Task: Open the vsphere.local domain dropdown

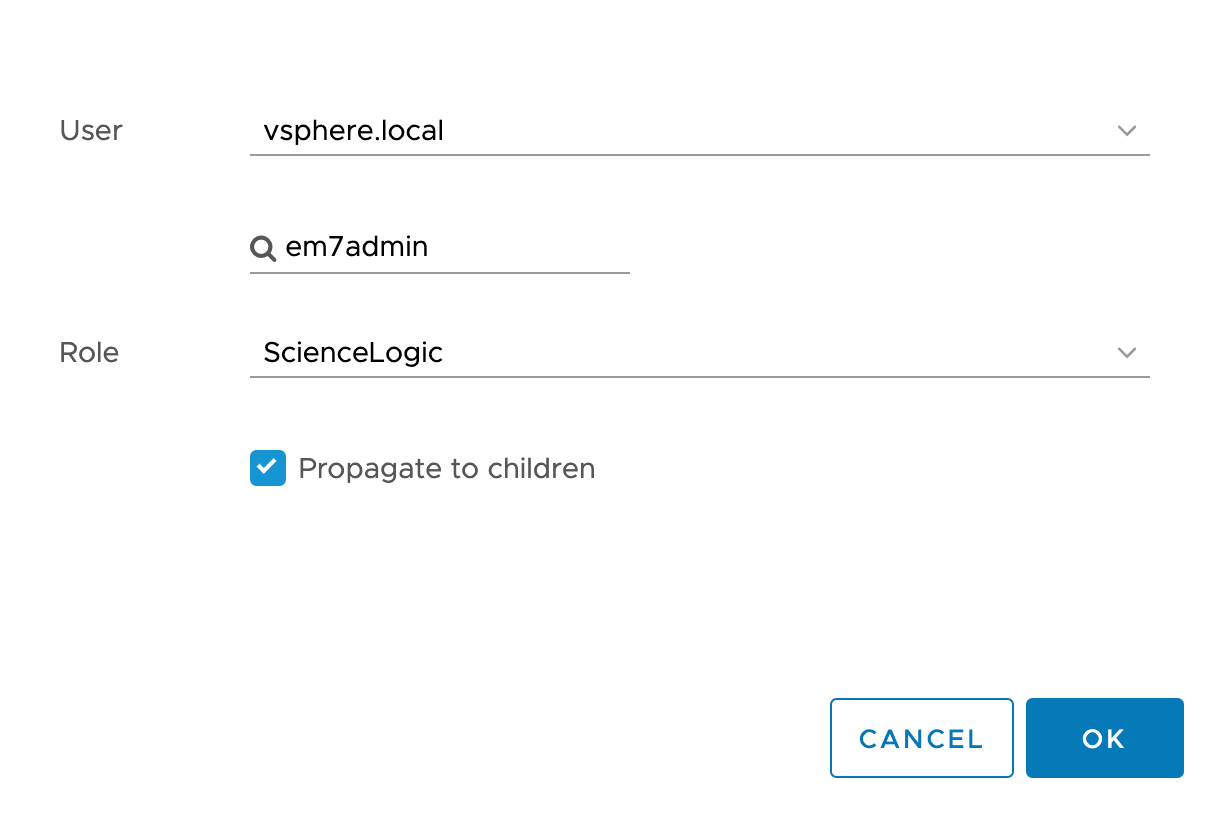Action: (x=699, y=131)
